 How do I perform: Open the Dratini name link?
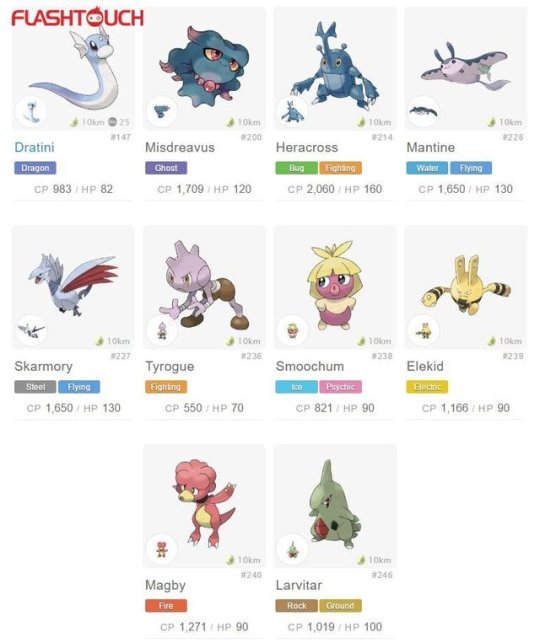(x=34, y=147)
